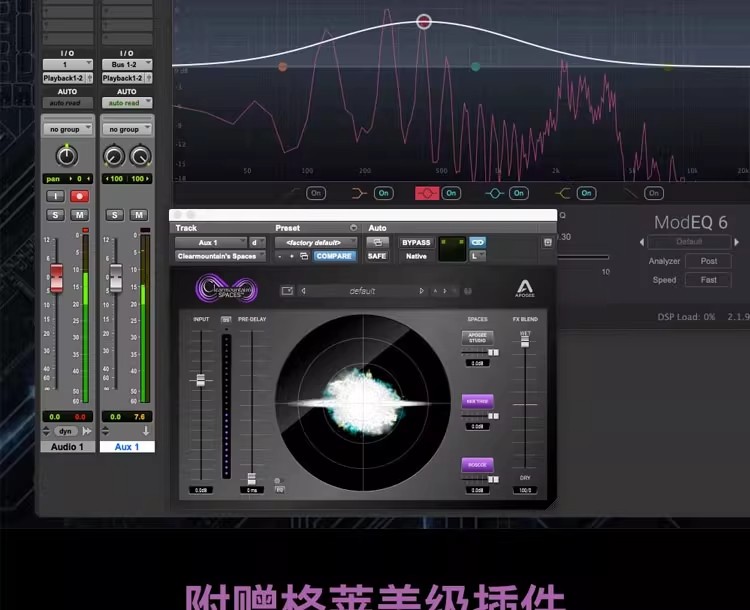Click the dyn button on Audio 1
Viewport: 750px width, 610px height.
click(66, 431)
